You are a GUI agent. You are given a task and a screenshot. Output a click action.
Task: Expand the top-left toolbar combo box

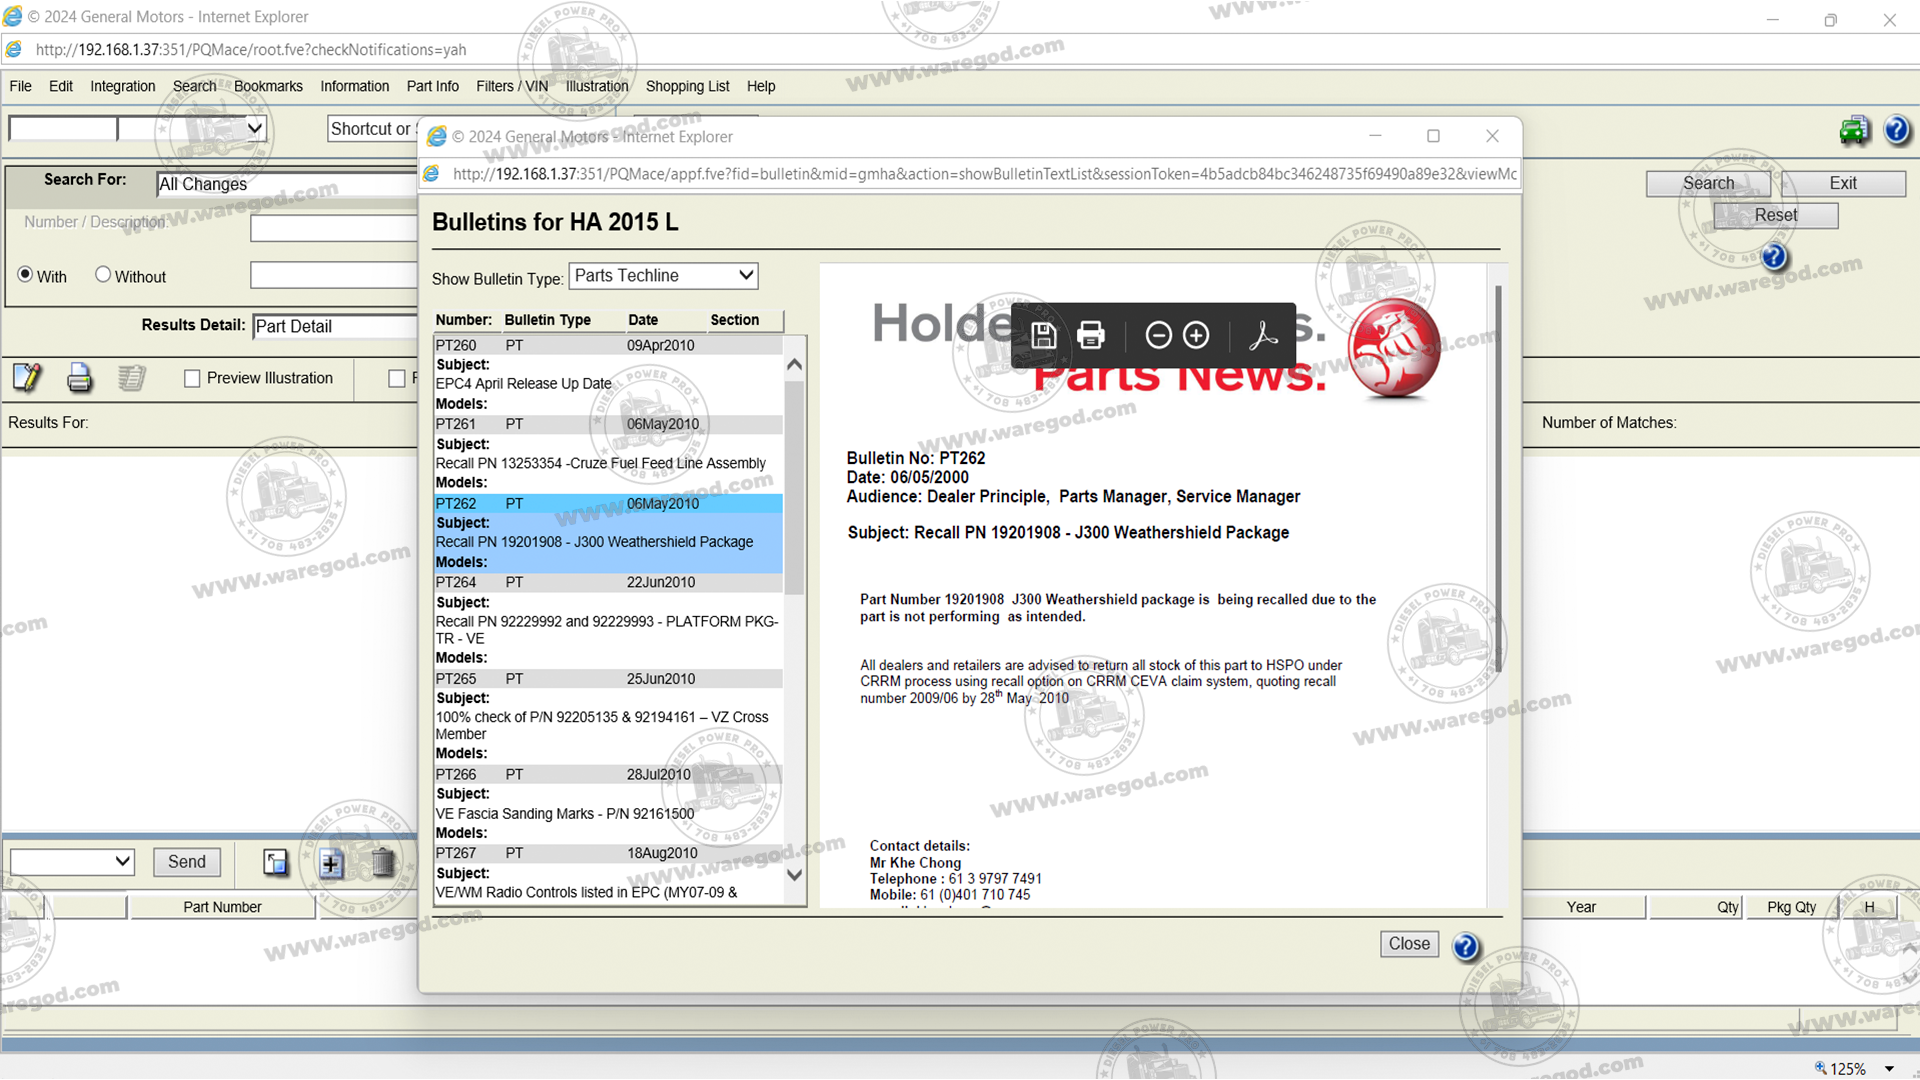point(254,128)
